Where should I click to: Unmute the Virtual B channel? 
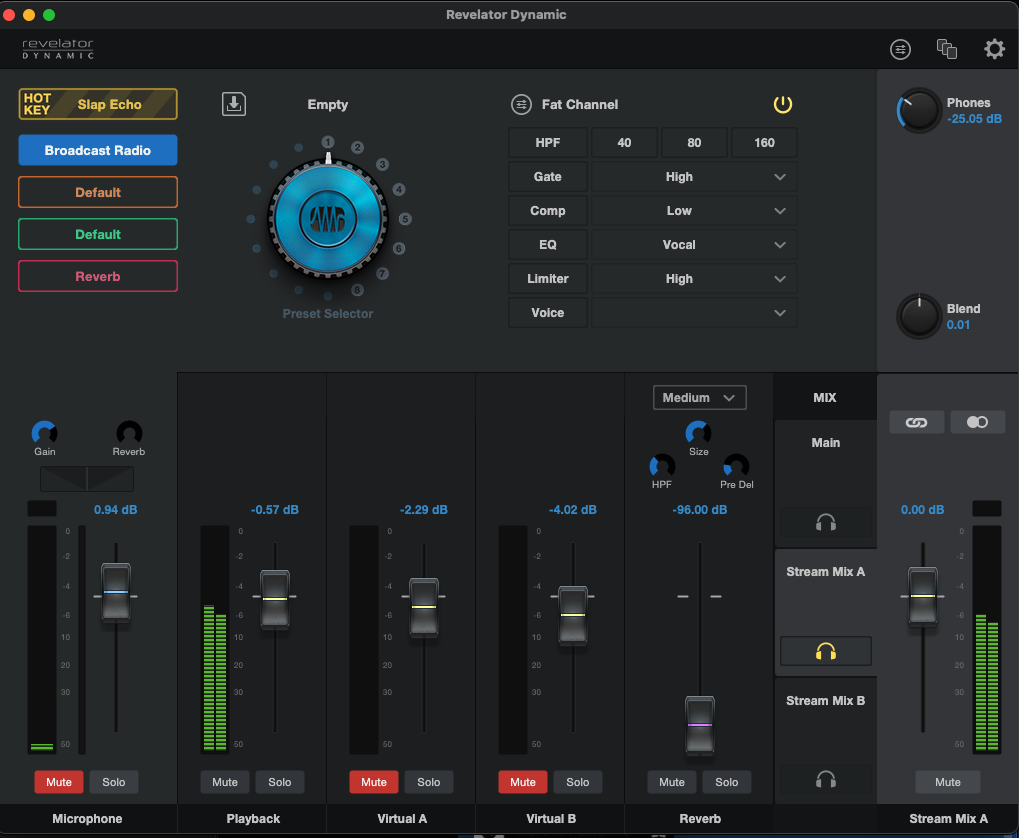[x=522, y=782]
